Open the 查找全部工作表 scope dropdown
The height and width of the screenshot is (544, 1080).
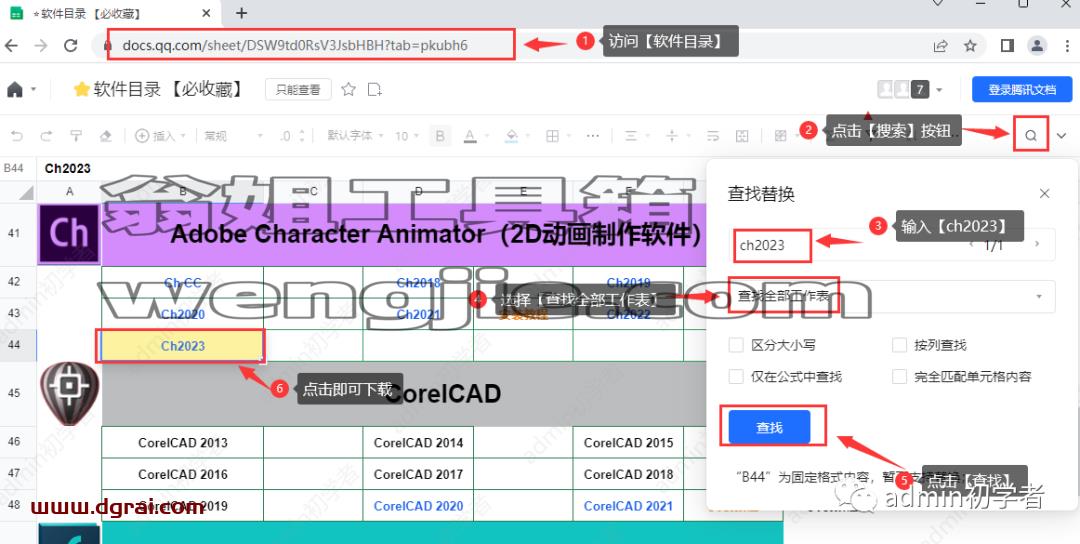point(891,296)
